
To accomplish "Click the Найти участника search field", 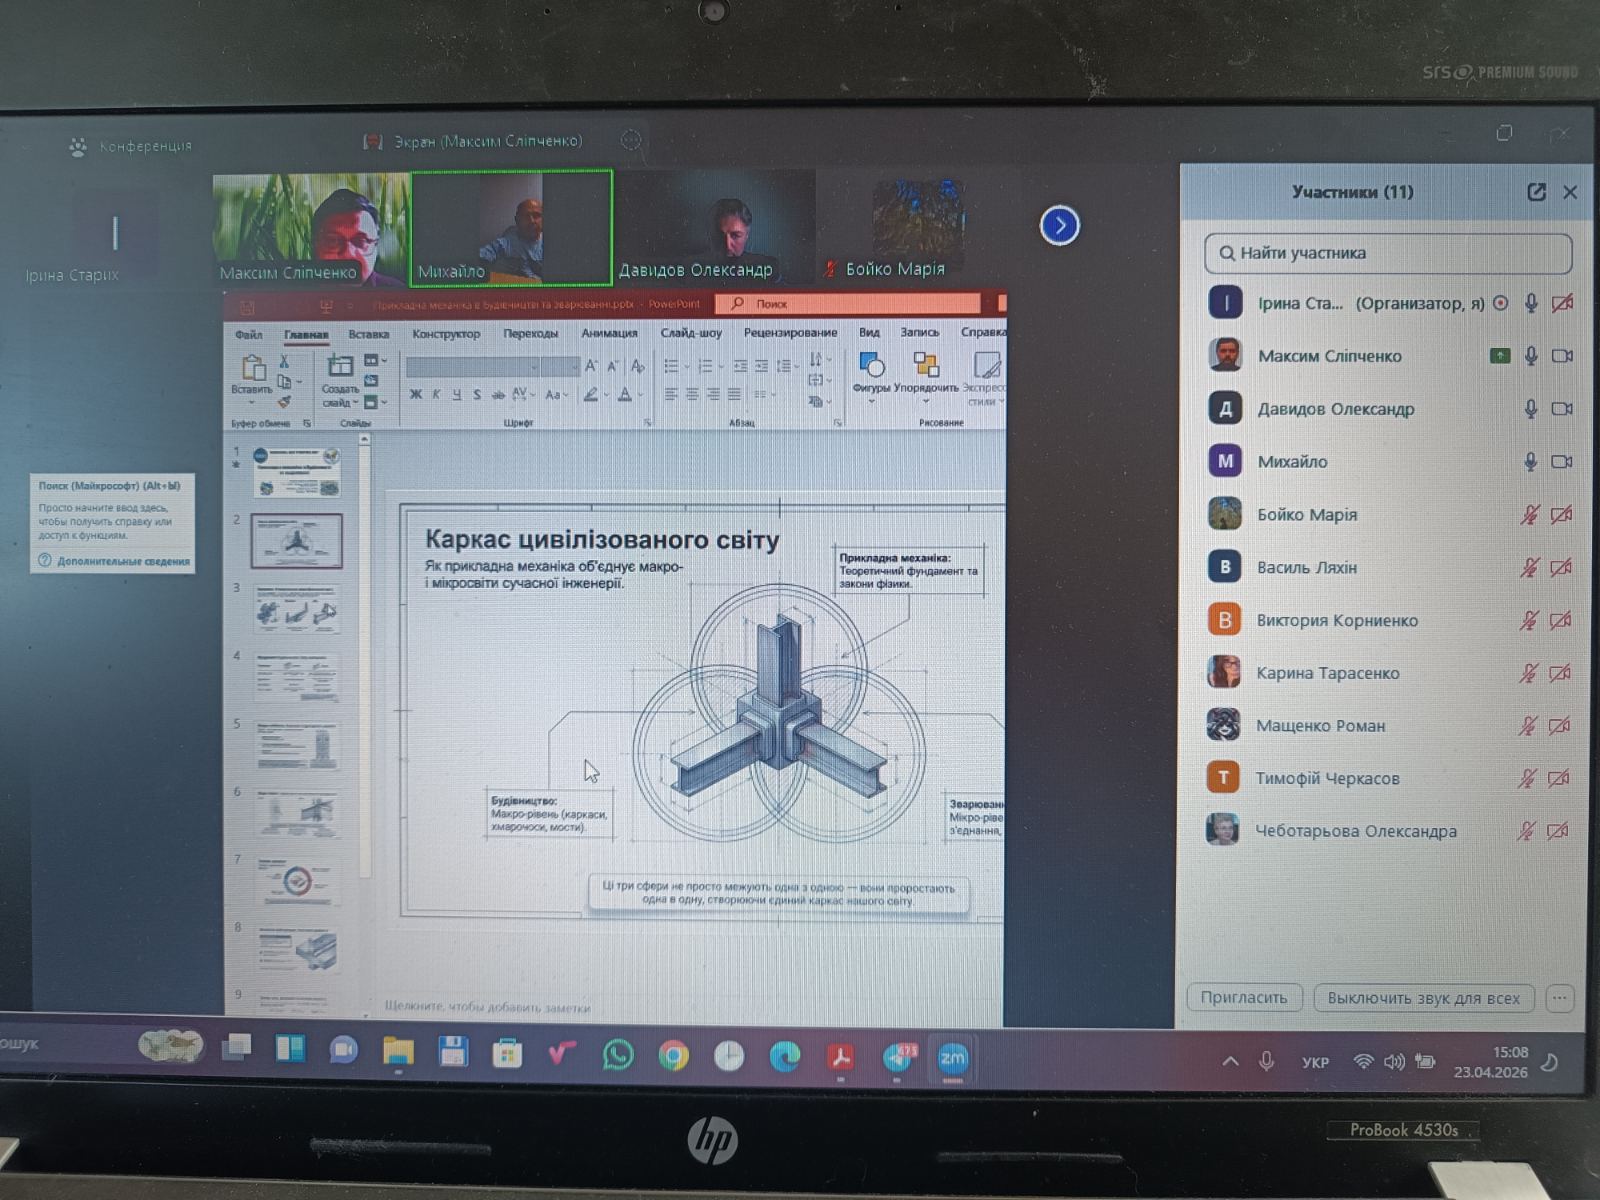I will [1388, 253].
